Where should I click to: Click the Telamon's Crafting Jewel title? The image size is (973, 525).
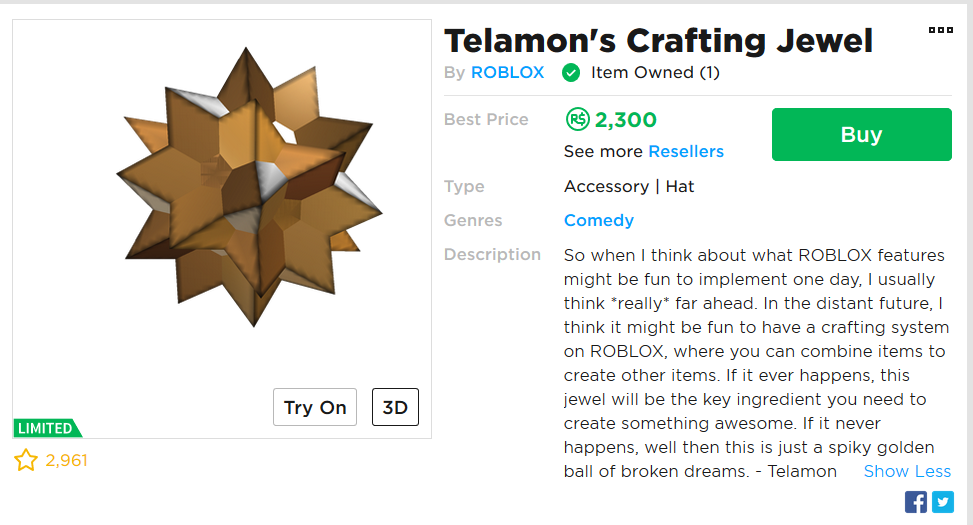coord(658,41)
